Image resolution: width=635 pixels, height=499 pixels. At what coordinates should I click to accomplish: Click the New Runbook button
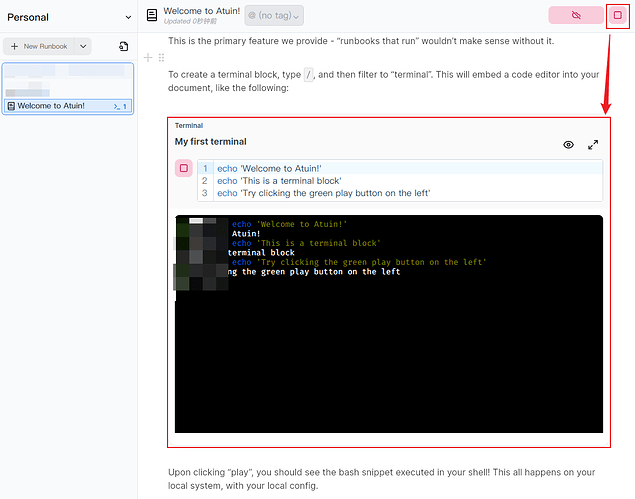point(39,46)
